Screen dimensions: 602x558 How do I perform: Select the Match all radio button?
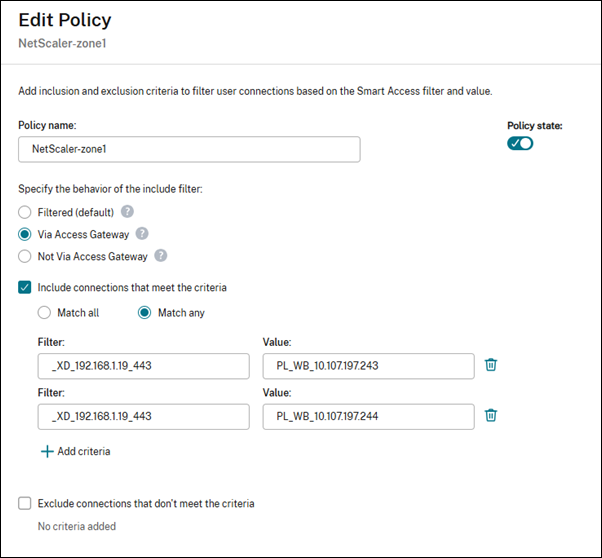pyautogui.click(x=44, y=313)
